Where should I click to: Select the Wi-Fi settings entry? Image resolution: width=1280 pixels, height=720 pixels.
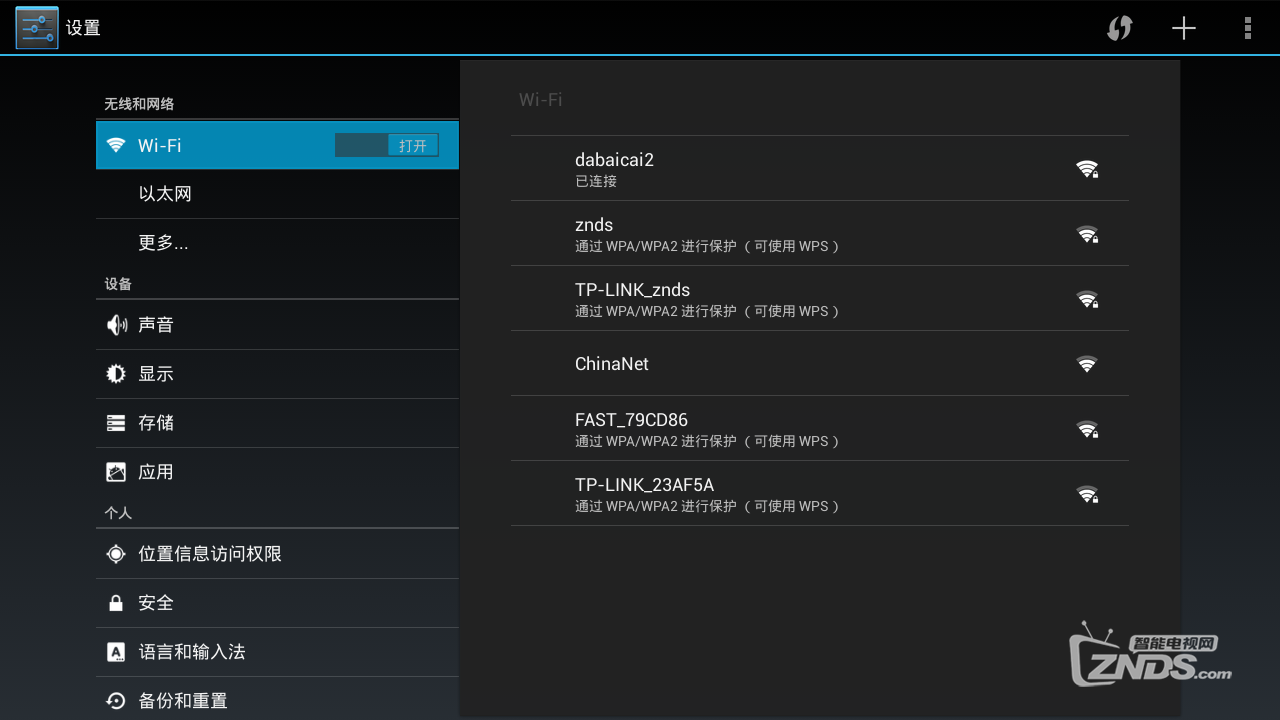(277, 145)
